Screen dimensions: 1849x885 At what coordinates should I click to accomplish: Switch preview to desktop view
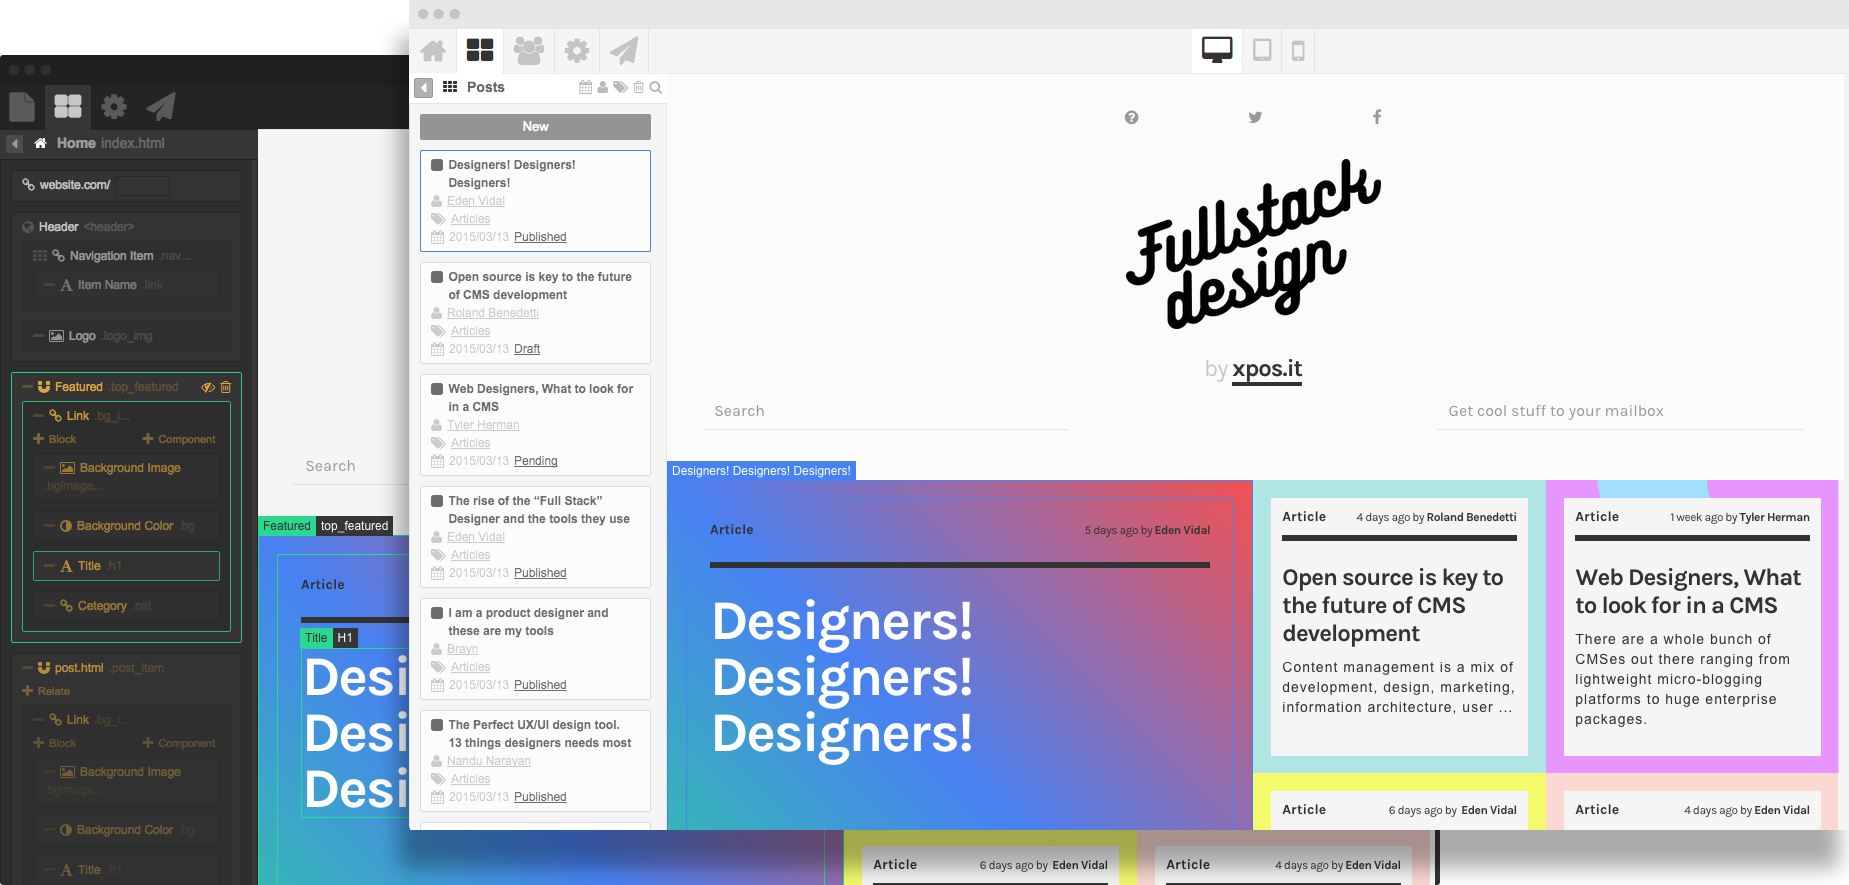(x=1217, y=50)
